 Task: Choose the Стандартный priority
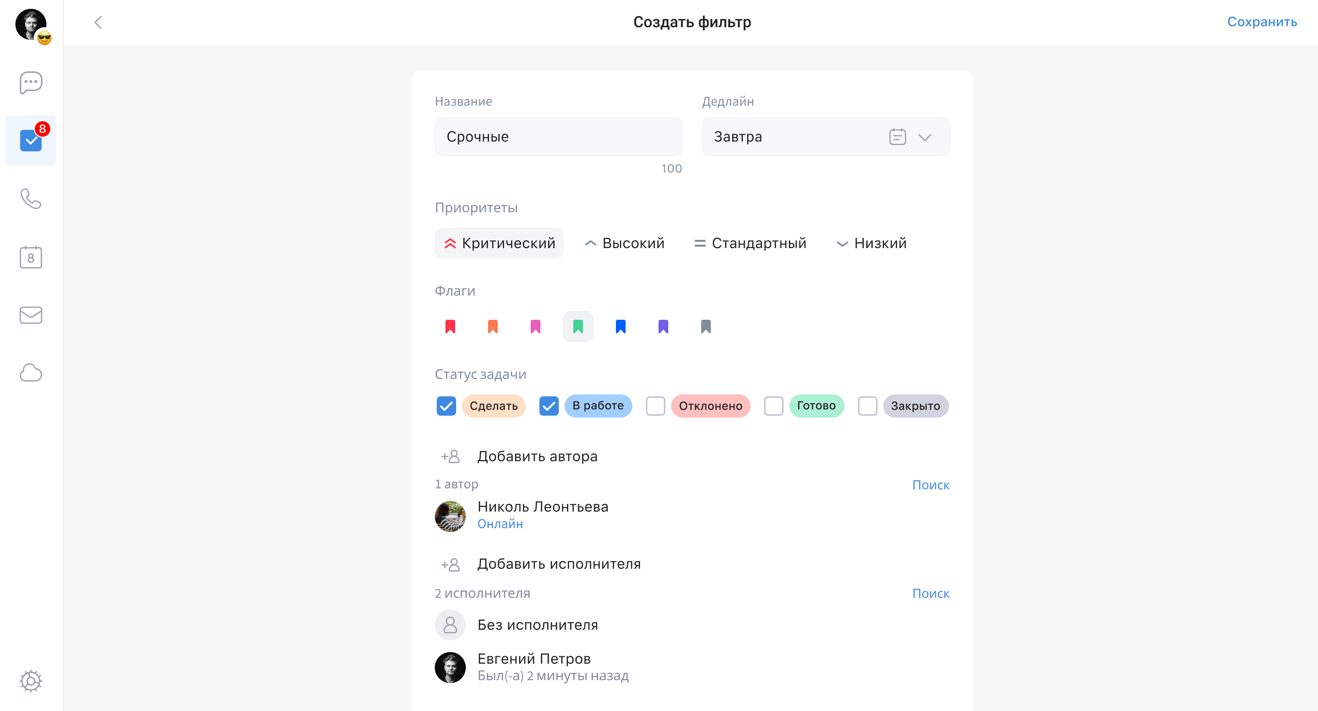pos(750,243)
